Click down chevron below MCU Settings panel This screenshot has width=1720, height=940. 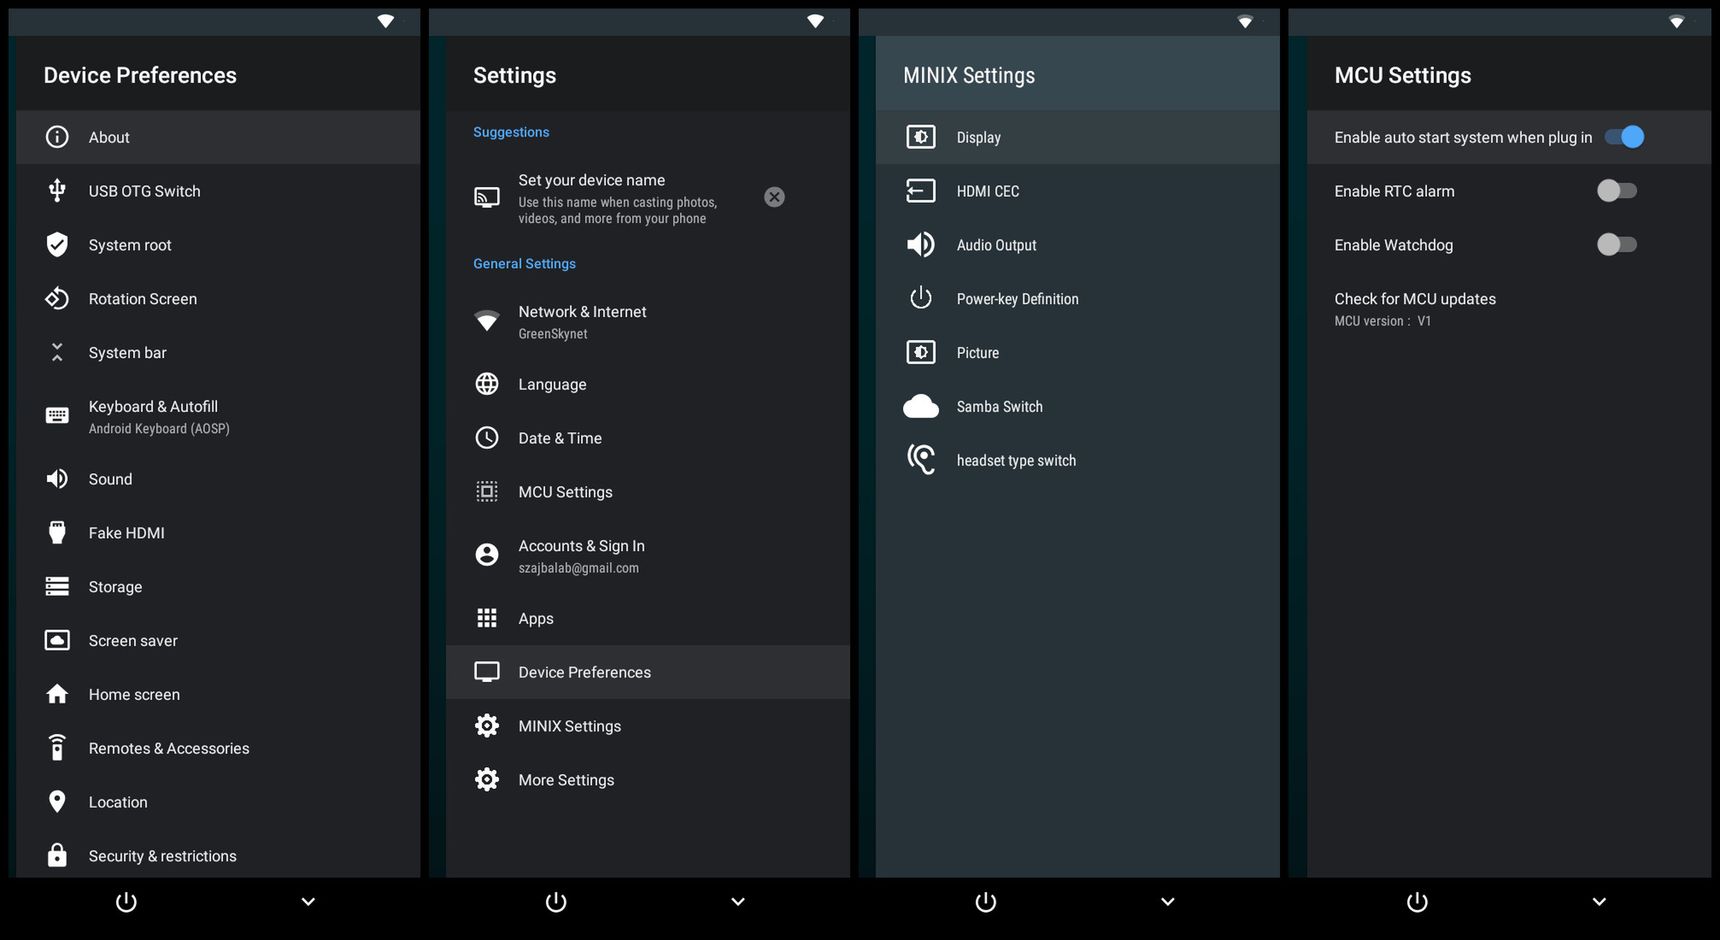(x=1599, y=902)
